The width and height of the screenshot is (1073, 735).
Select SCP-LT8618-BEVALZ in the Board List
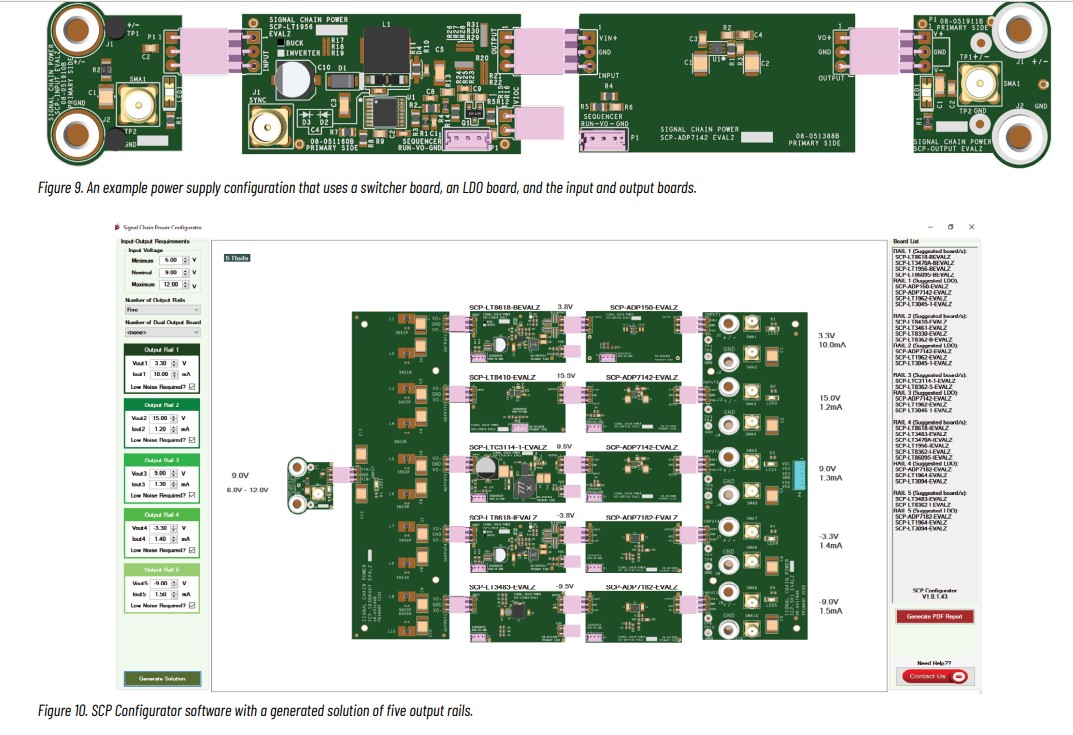(x=923, y=257)
